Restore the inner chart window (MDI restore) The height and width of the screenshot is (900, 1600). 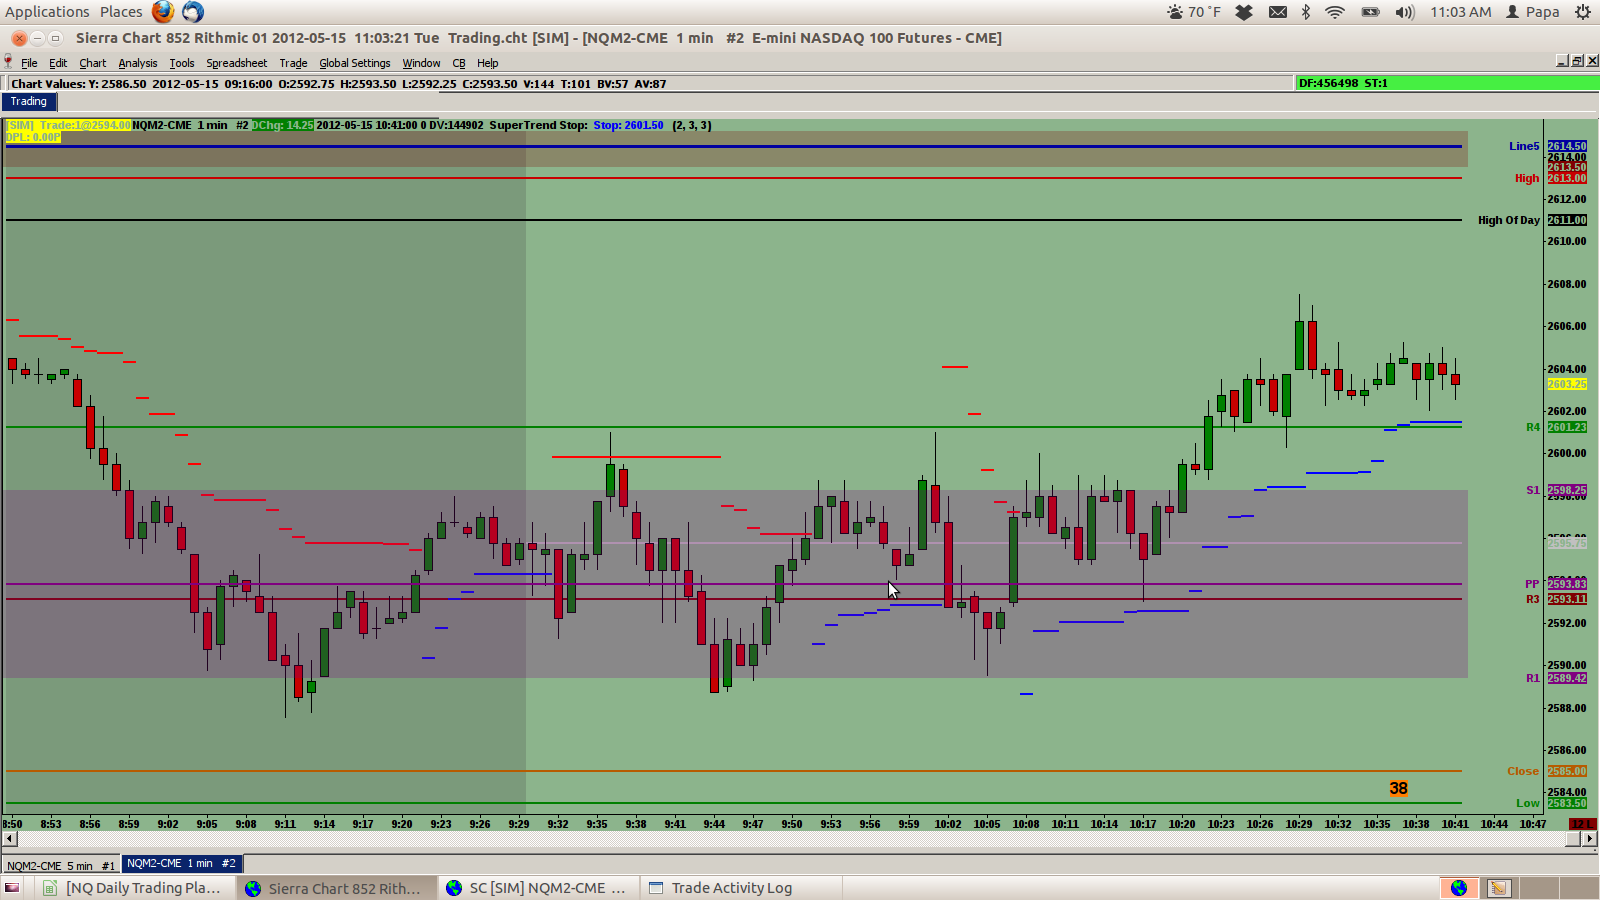click(1577, 61)
